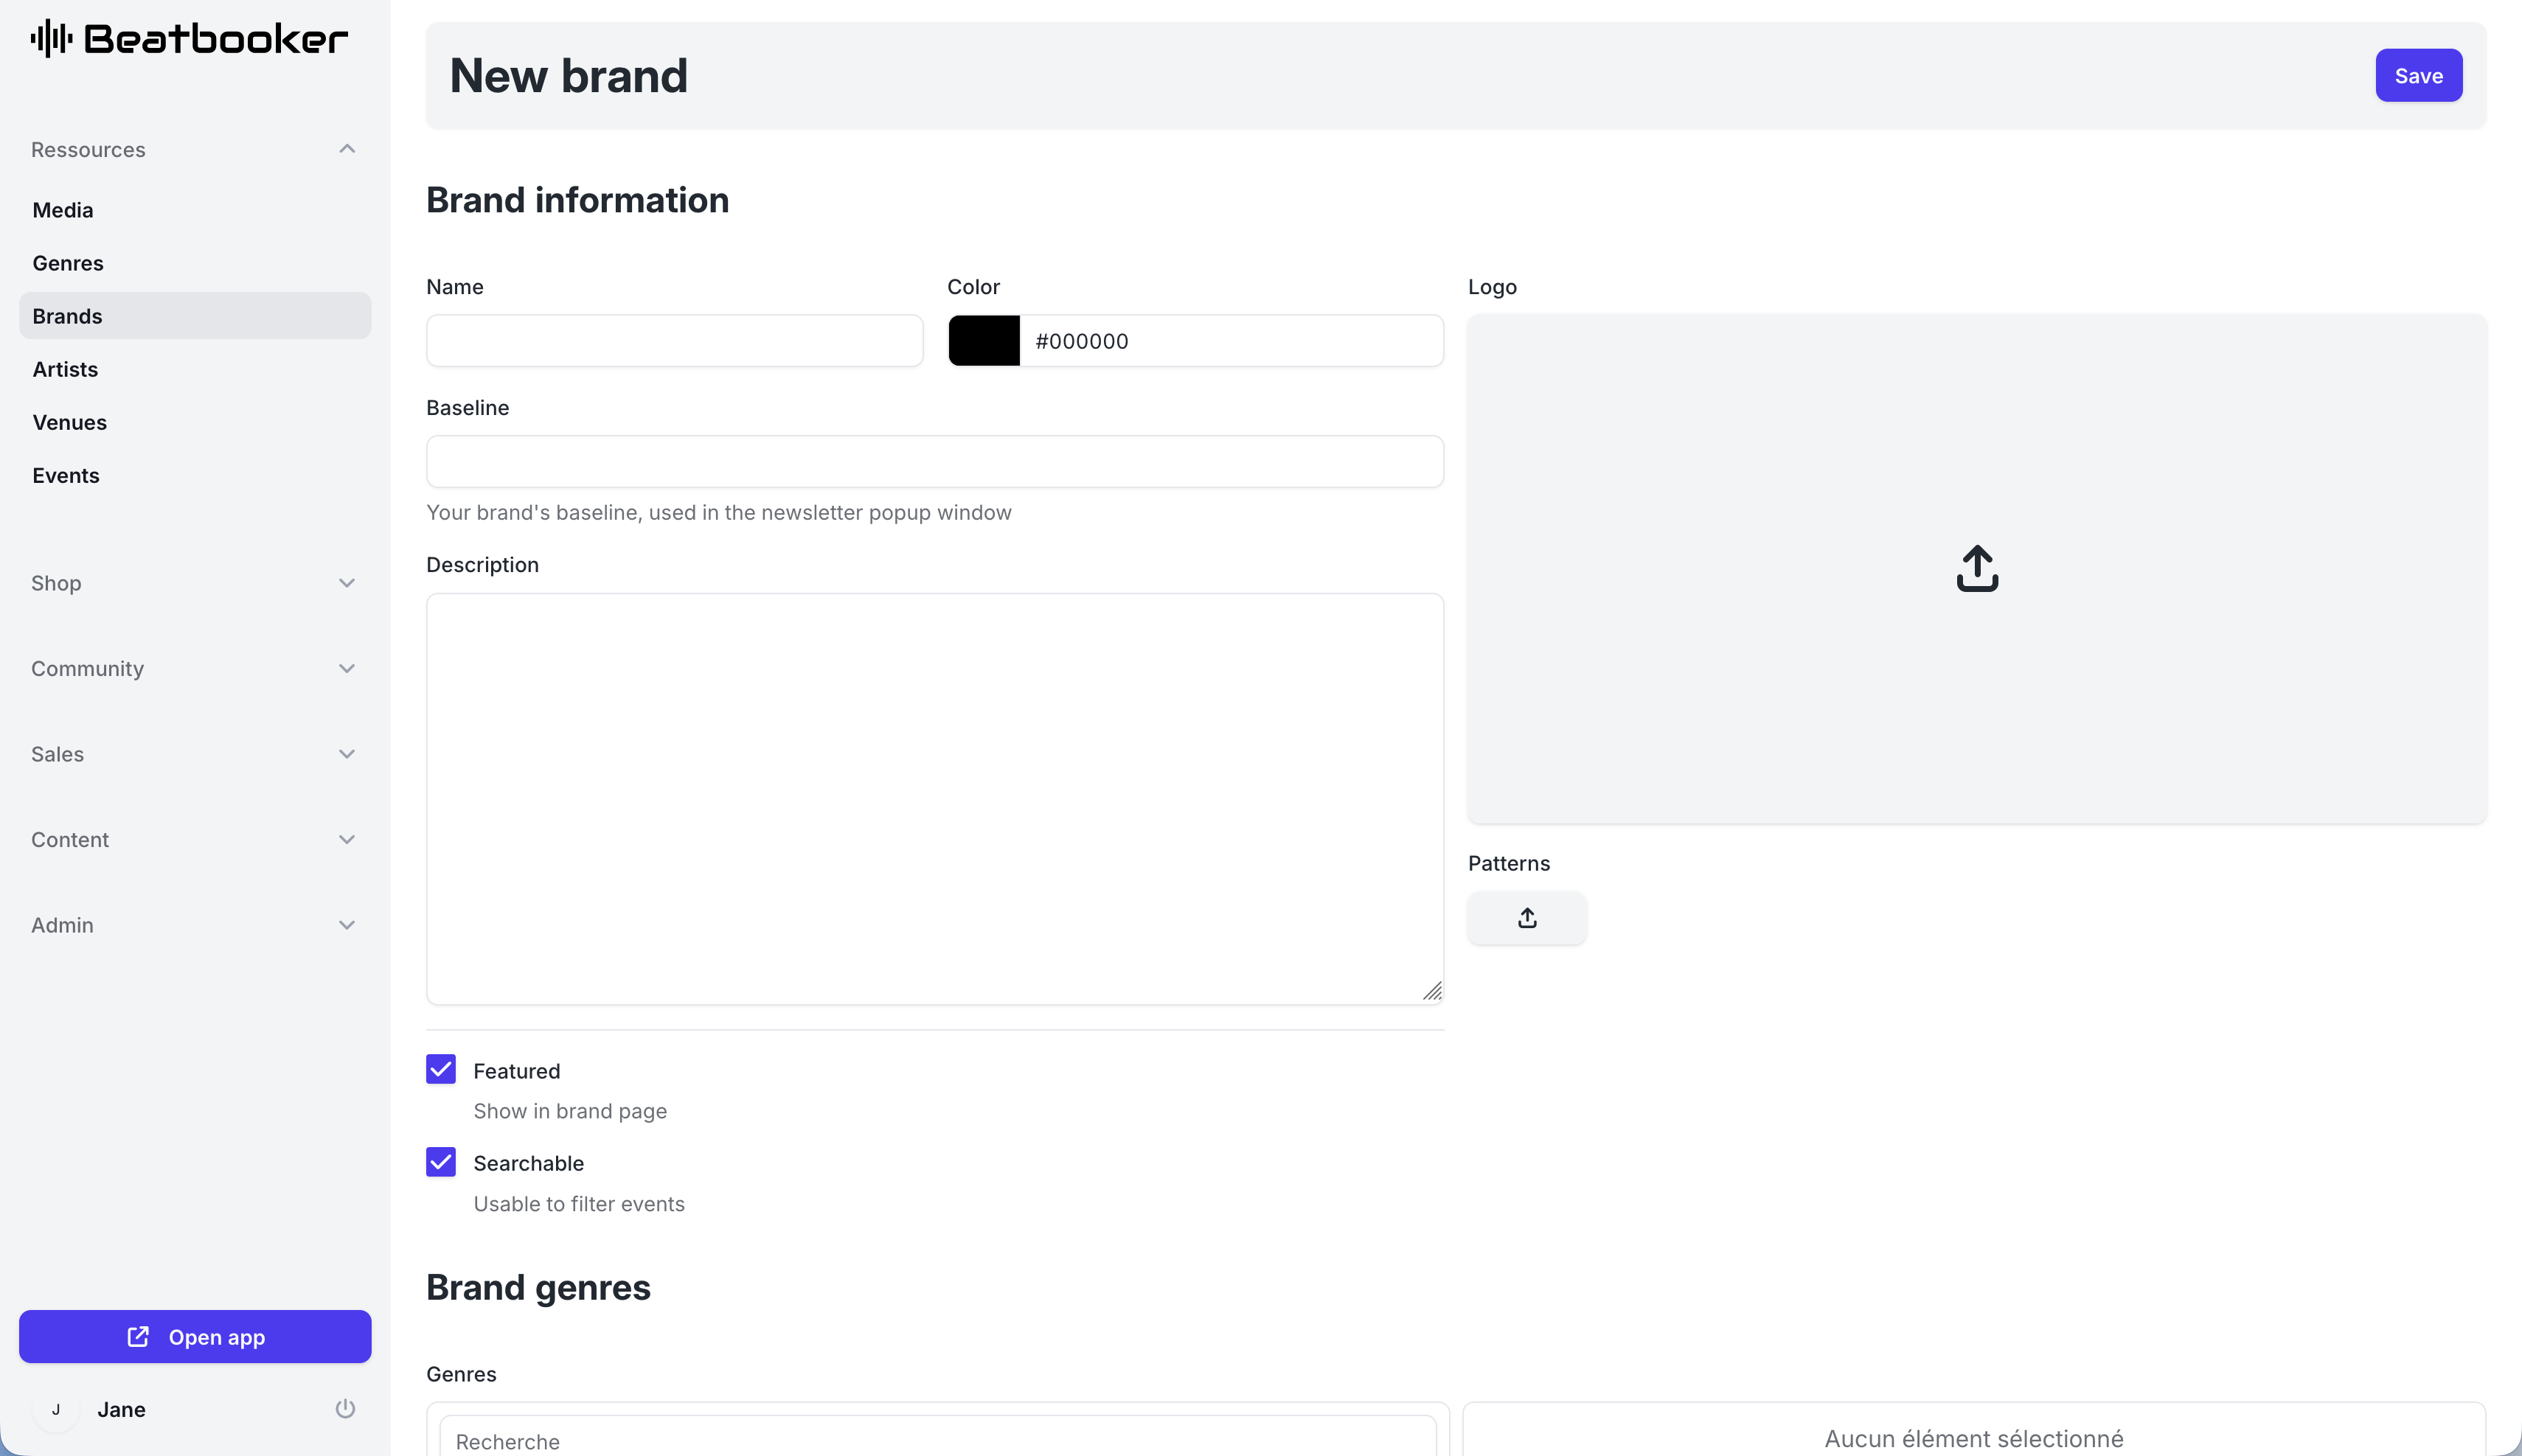Uncheck the Featured checkbox

[x=441, y=1069]
